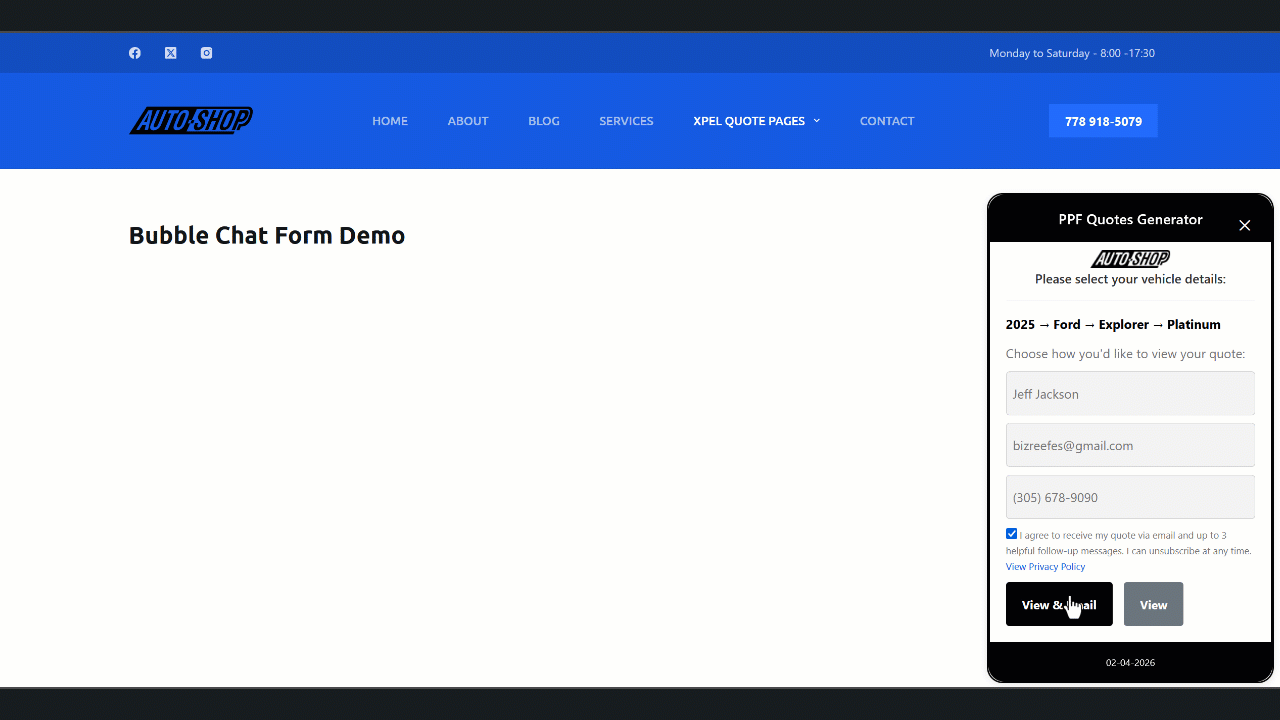Go to the Home menu item
Screen dimensions: 1280x720
click(390, 121)
